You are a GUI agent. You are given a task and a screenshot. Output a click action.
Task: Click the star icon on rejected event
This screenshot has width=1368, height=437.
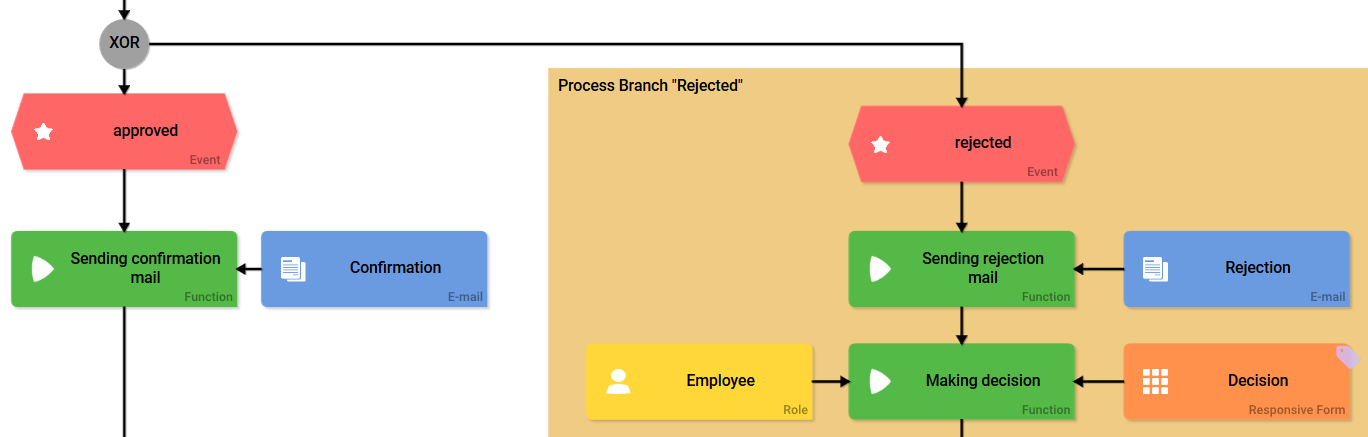(880, 145)
